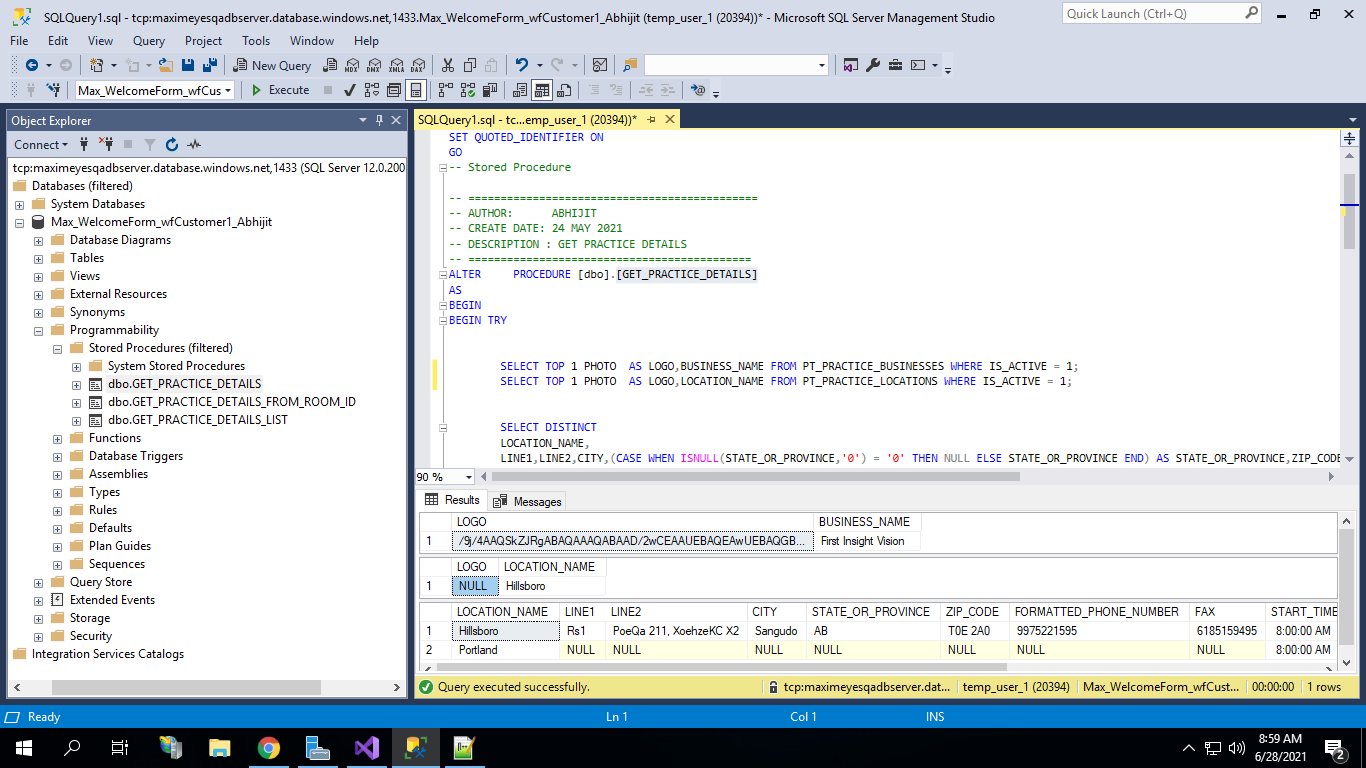
Task: Open the Tools menu
Action: 256,41
